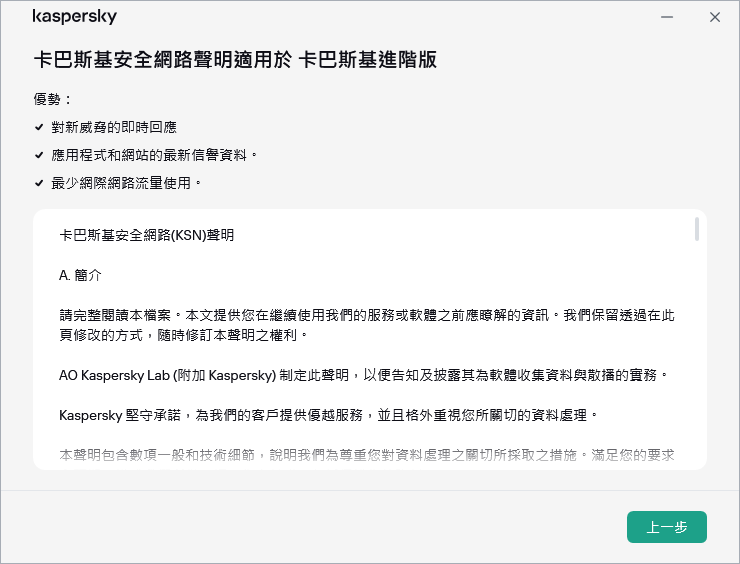Viewport: 740px width, 564px height.
Task: Close the Kaspersky Security Network dialog
Action: point(714,18)
